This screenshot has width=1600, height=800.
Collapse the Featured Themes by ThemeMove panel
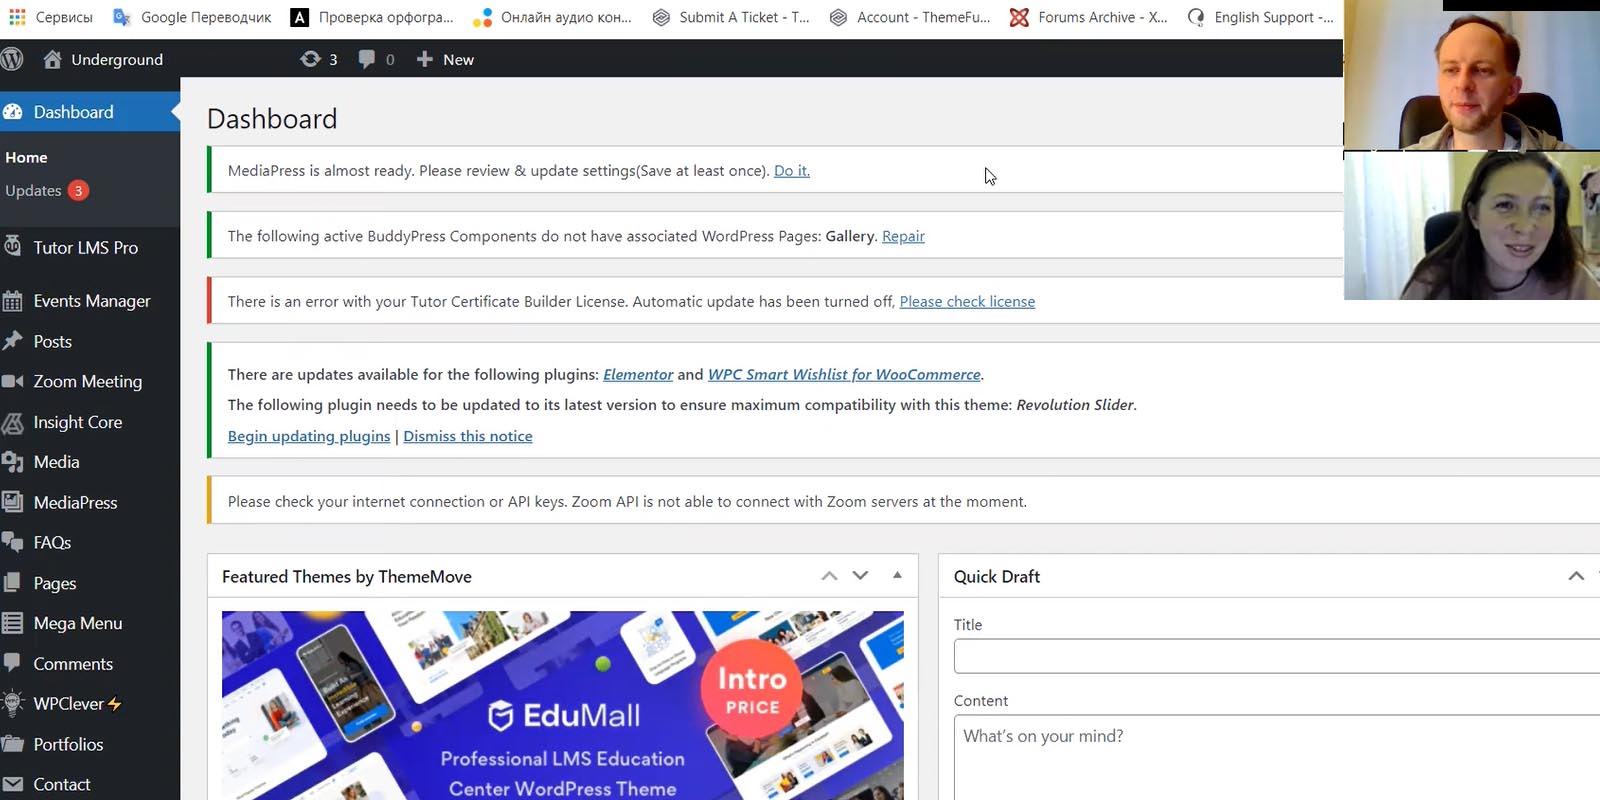point(897,576)
